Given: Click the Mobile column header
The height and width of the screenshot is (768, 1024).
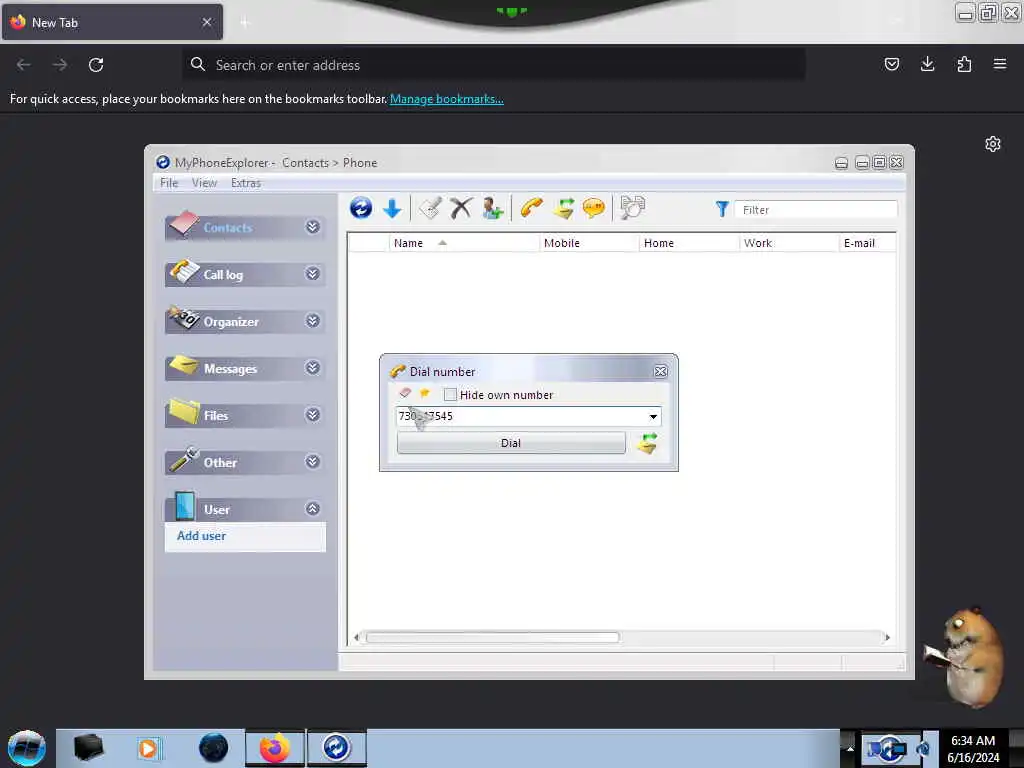Looking at the screenshot, I should point(589,243).
